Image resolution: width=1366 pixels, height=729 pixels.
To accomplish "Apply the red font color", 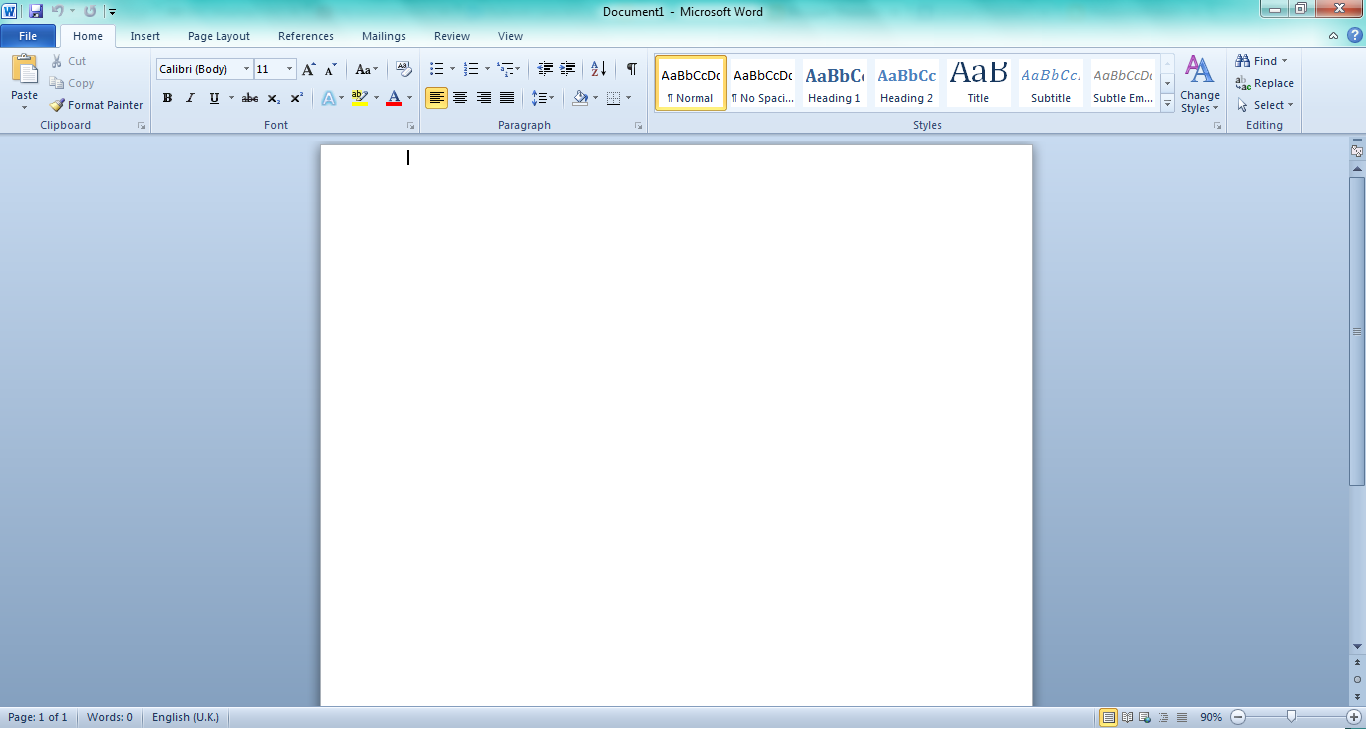I will [394, 98].
